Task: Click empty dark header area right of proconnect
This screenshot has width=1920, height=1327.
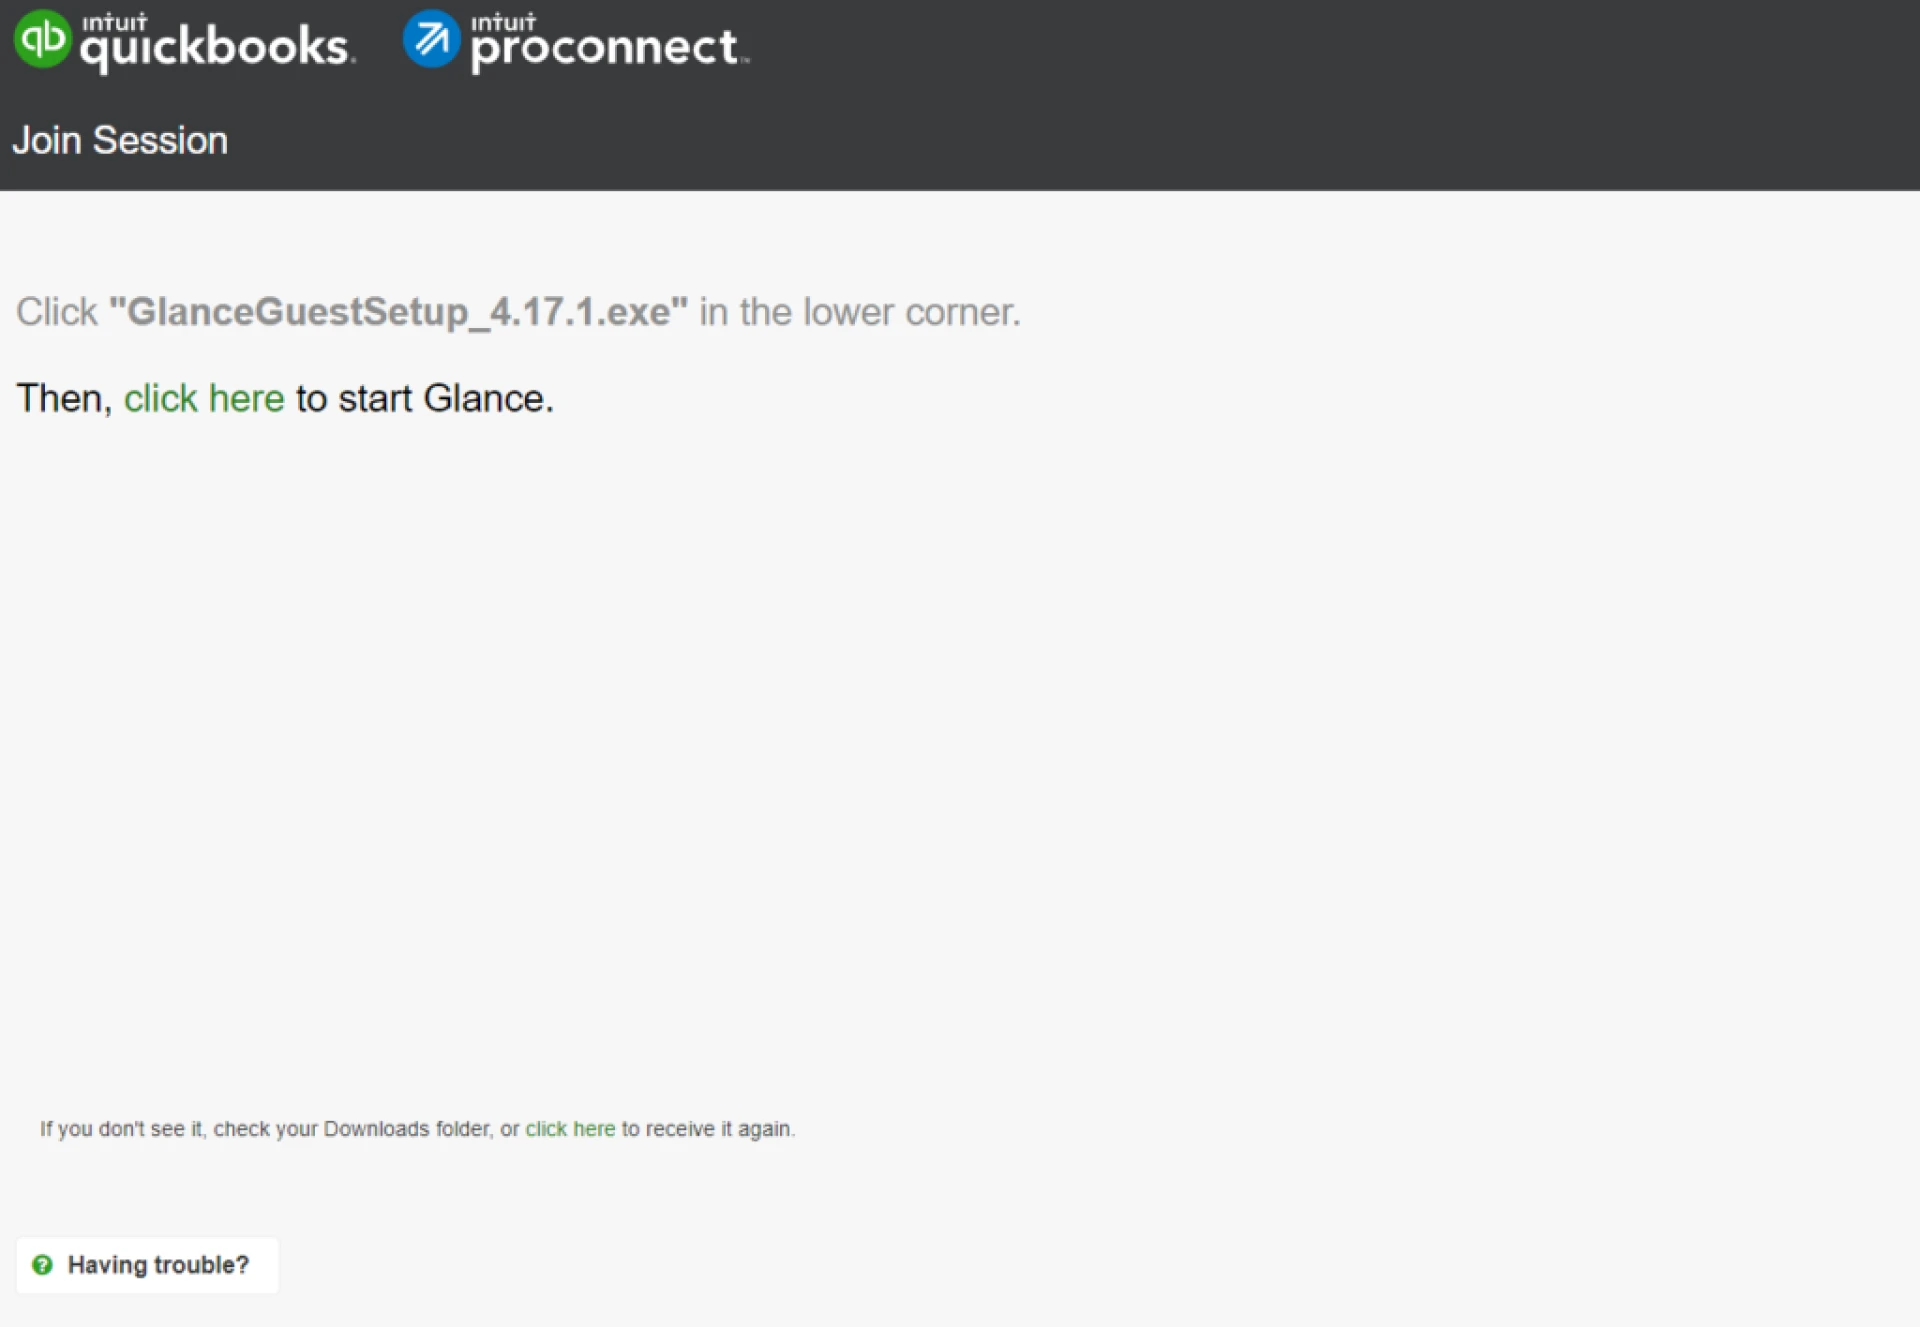Action: click(x=1300, y=60)
